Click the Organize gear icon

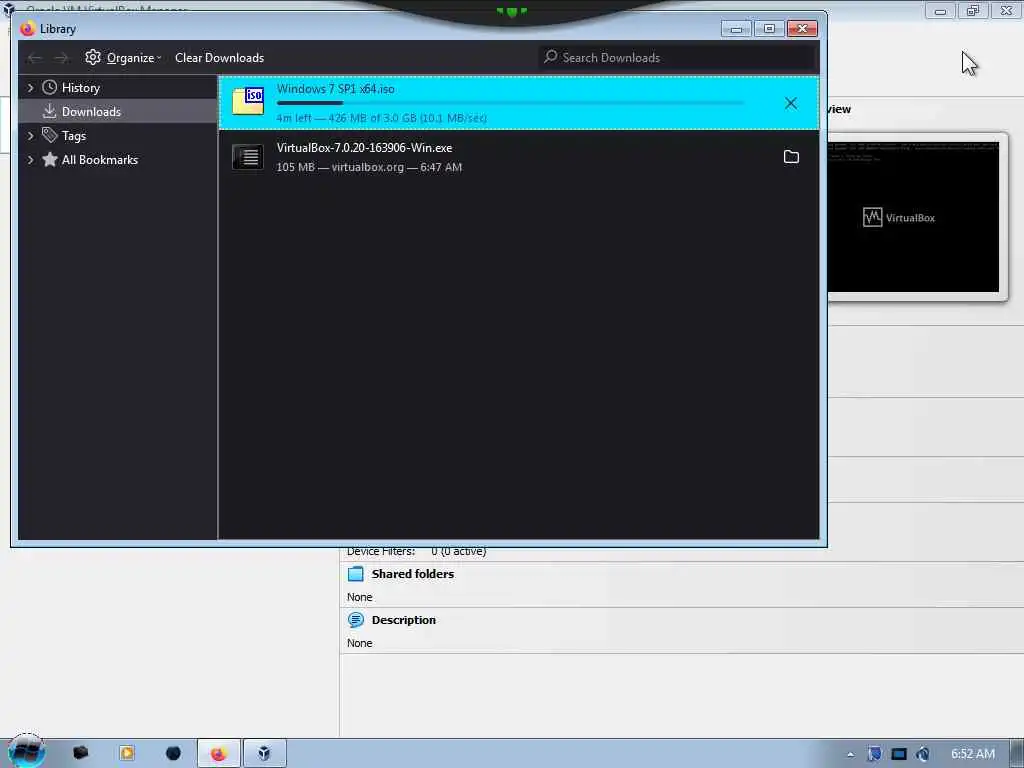coord(93,57)
